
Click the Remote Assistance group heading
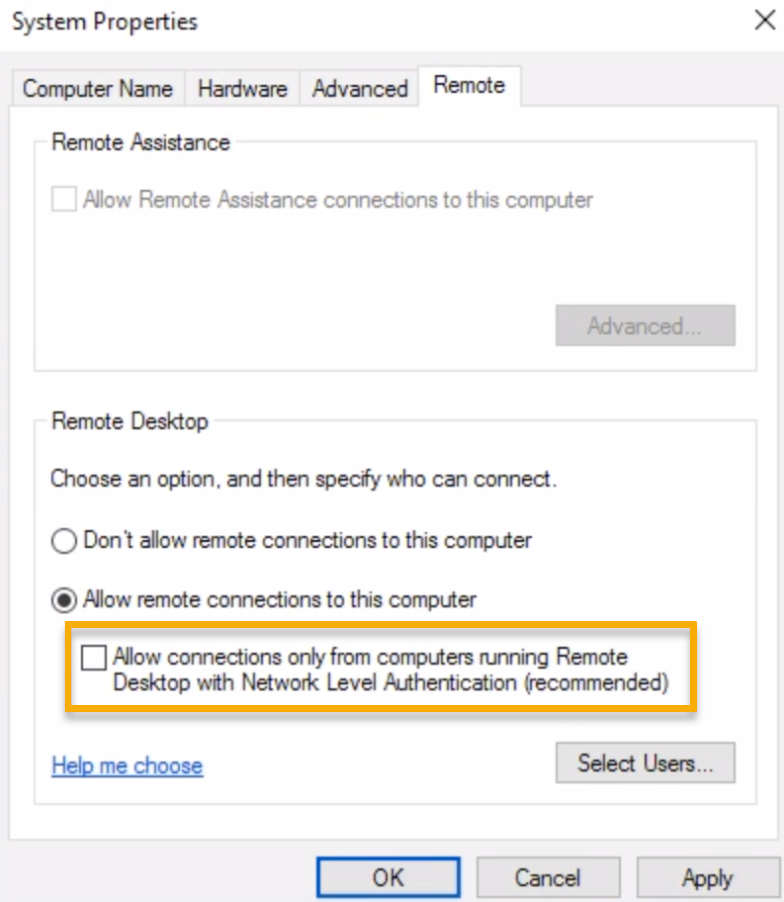(141, 142)
